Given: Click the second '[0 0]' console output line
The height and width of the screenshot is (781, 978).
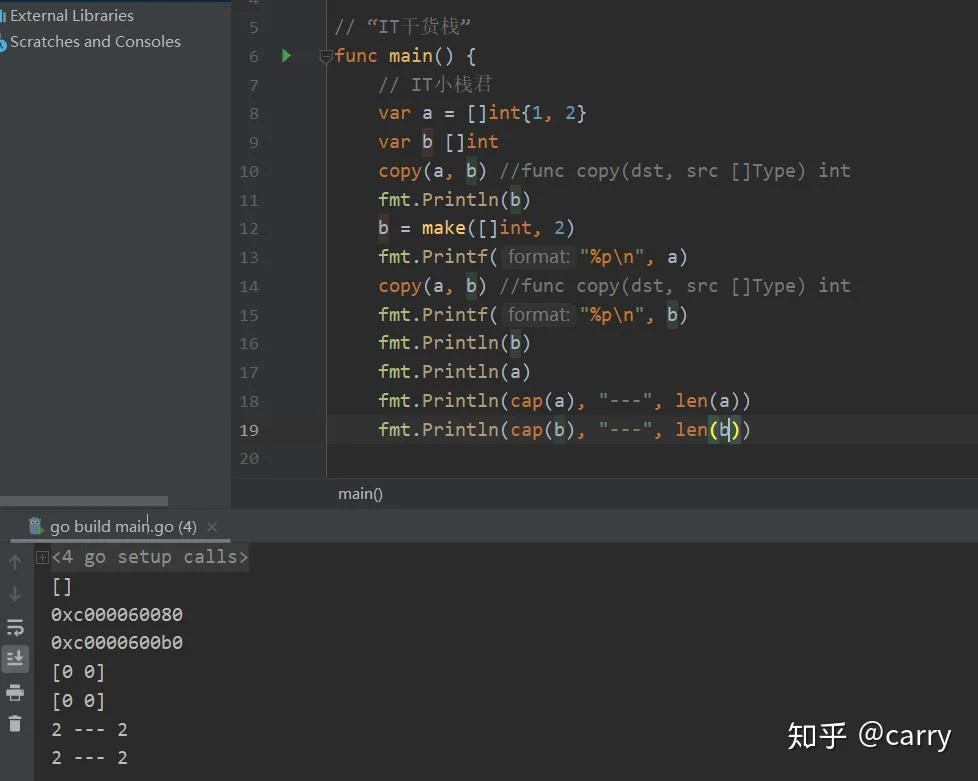Looking at the screenshot, I should (79, 701).
